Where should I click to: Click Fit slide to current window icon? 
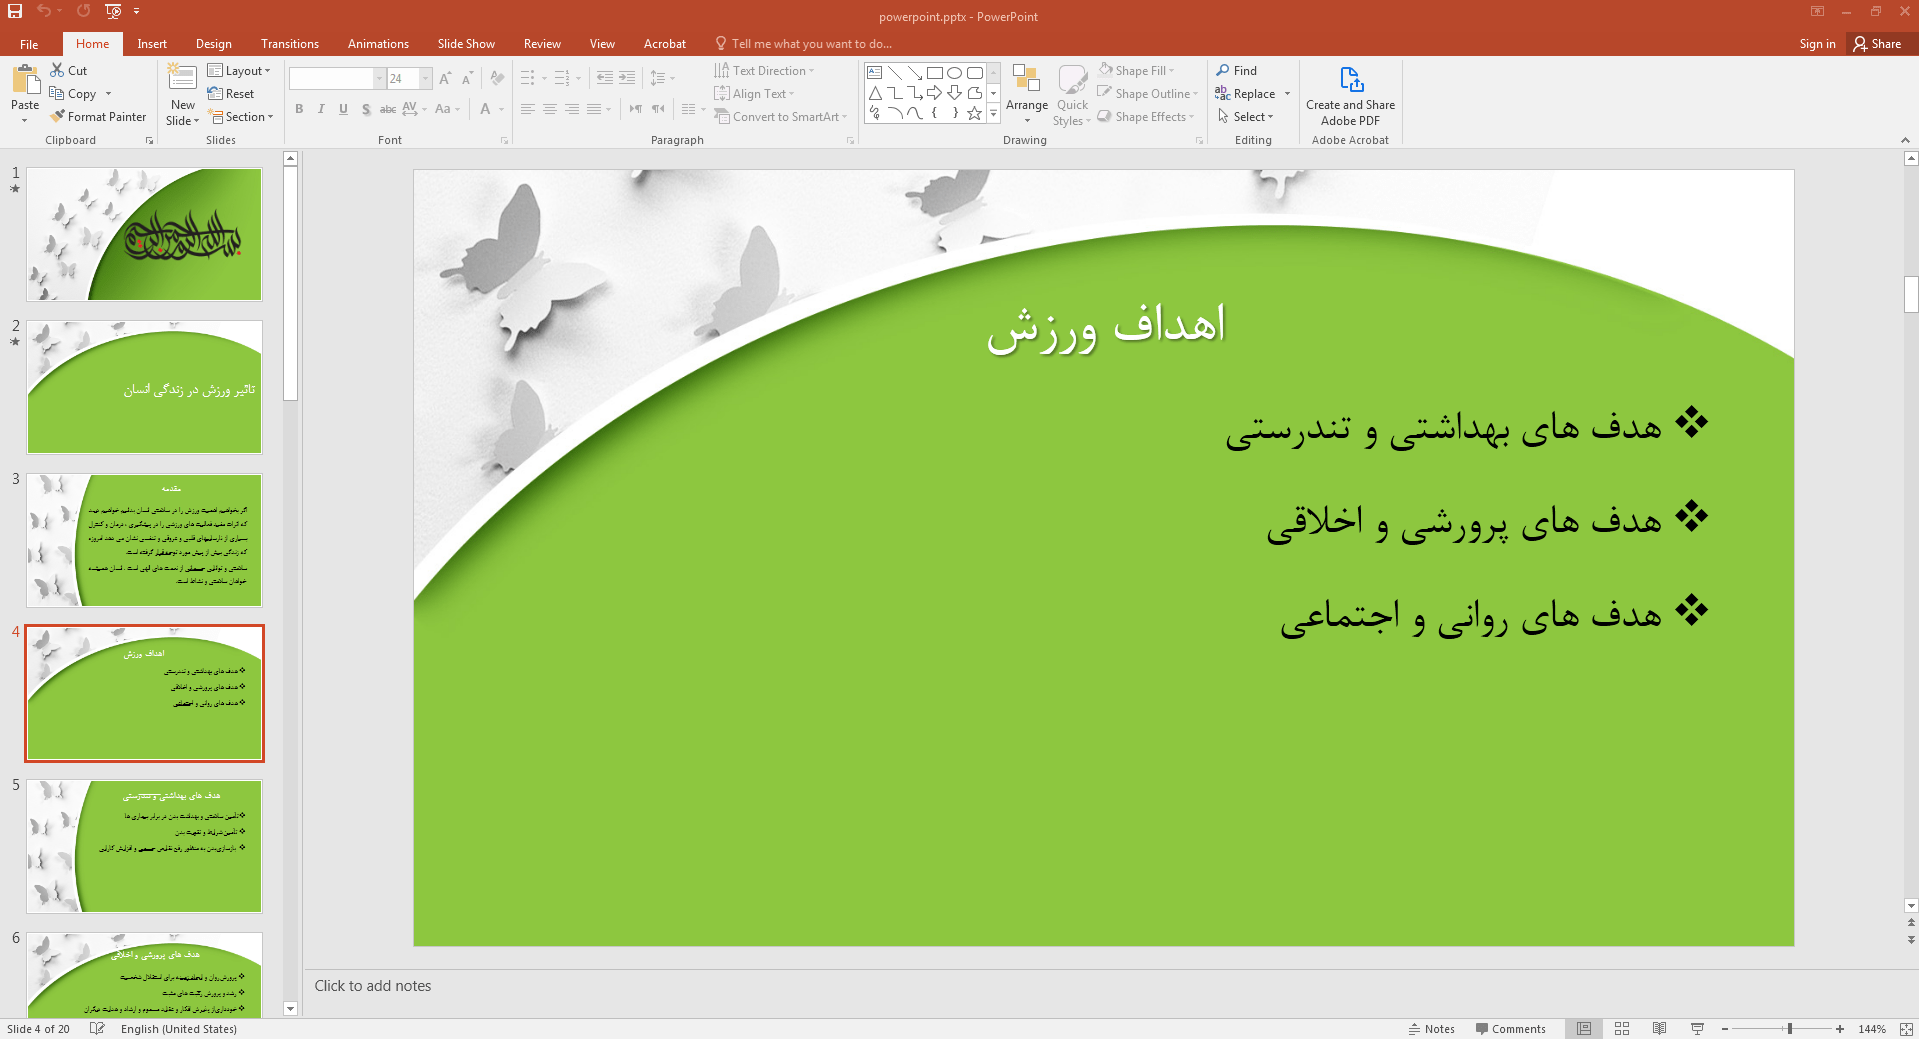(x=1906, y=1028)
